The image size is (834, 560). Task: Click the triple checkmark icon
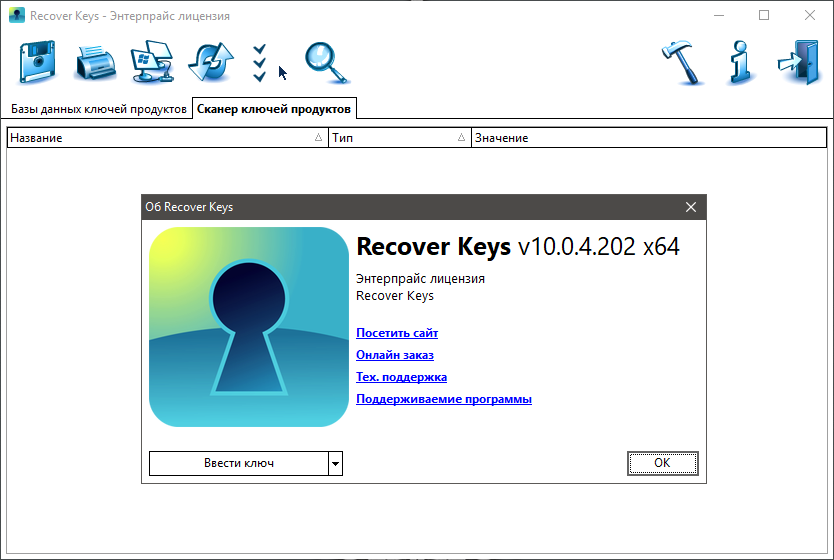pyautogui.click(x=260, y=63)
